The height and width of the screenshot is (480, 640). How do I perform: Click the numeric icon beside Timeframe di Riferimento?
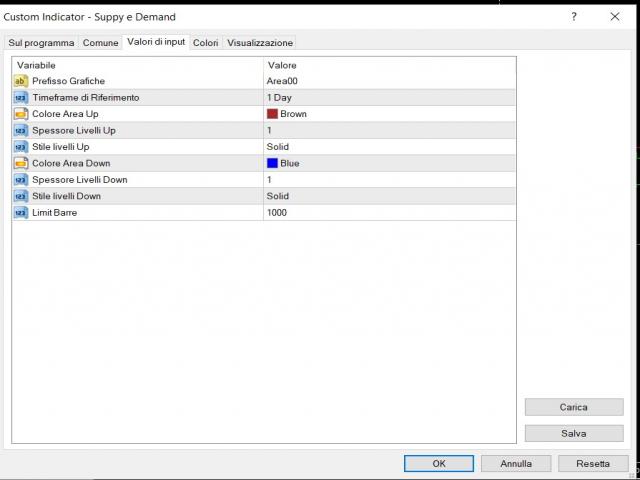21,98
